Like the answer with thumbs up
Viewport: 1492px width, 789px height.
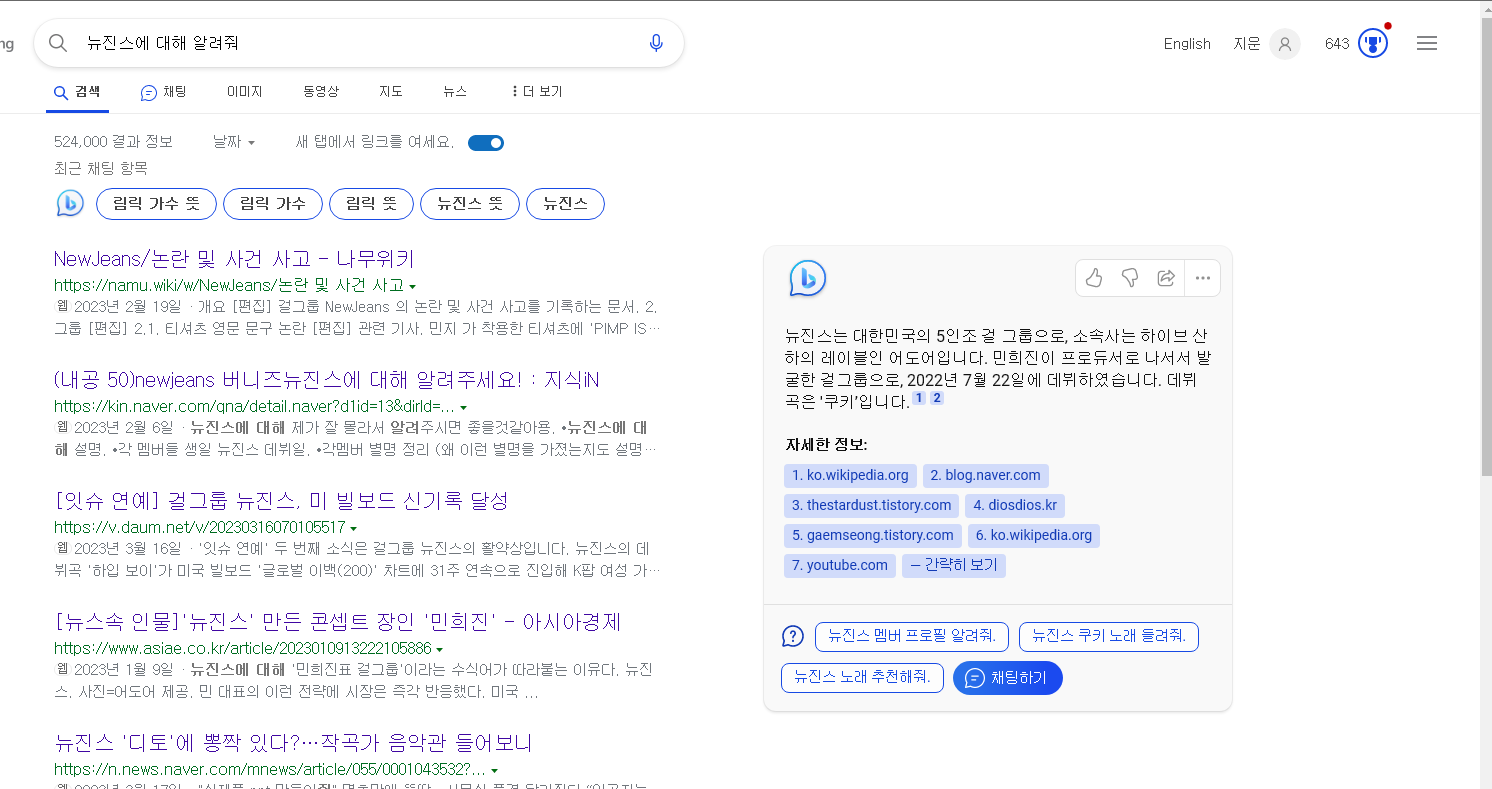1094,278
